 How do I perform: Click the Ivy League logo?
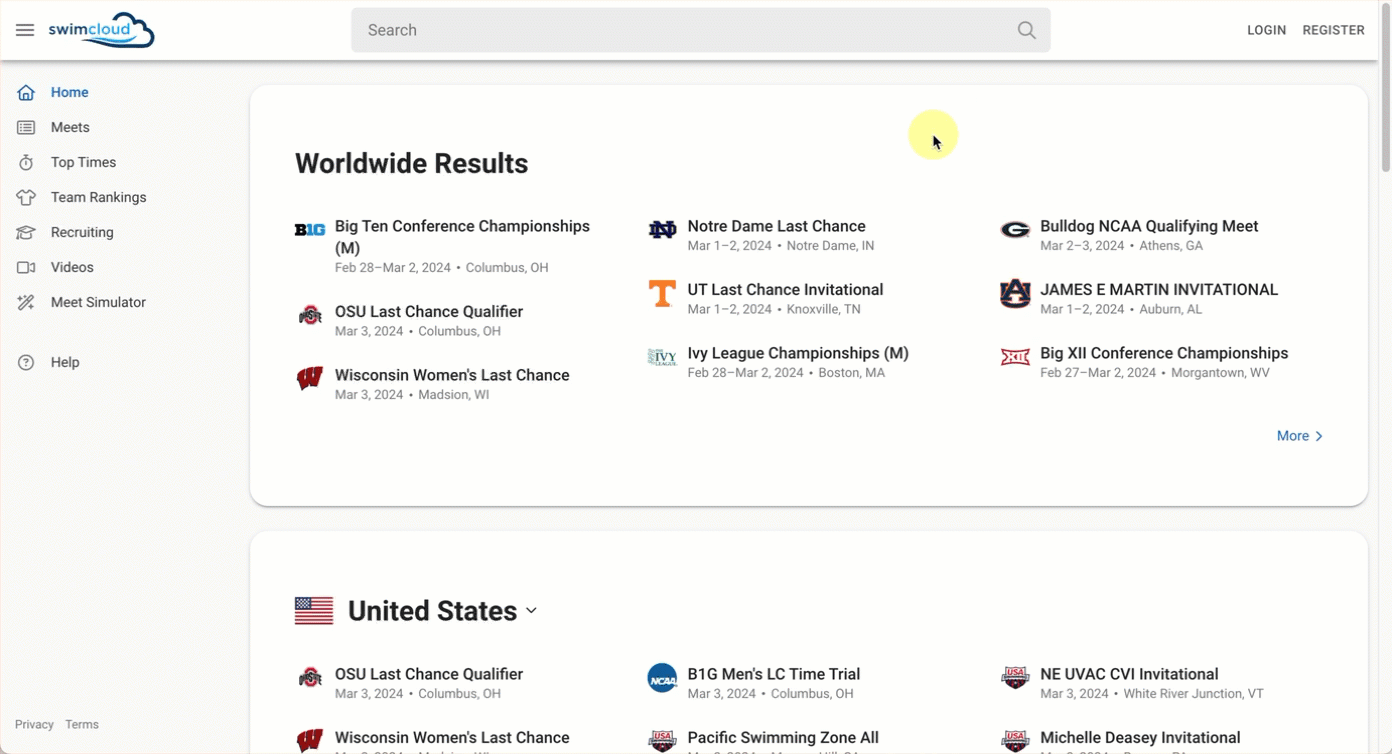(662, 357)
